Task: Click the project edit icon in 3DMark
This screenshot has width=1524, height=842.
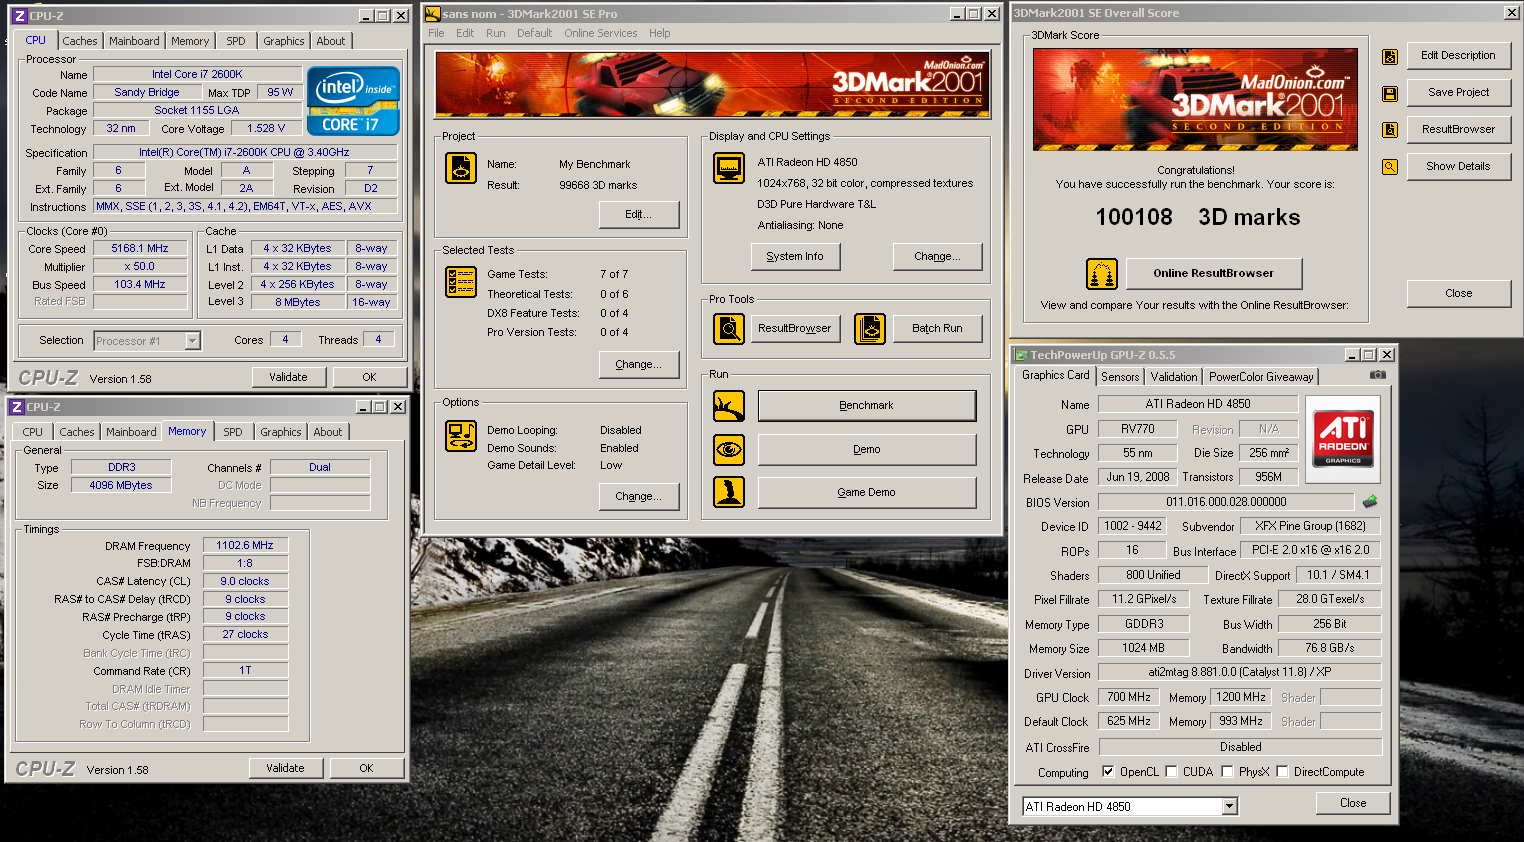Action: 461,168
